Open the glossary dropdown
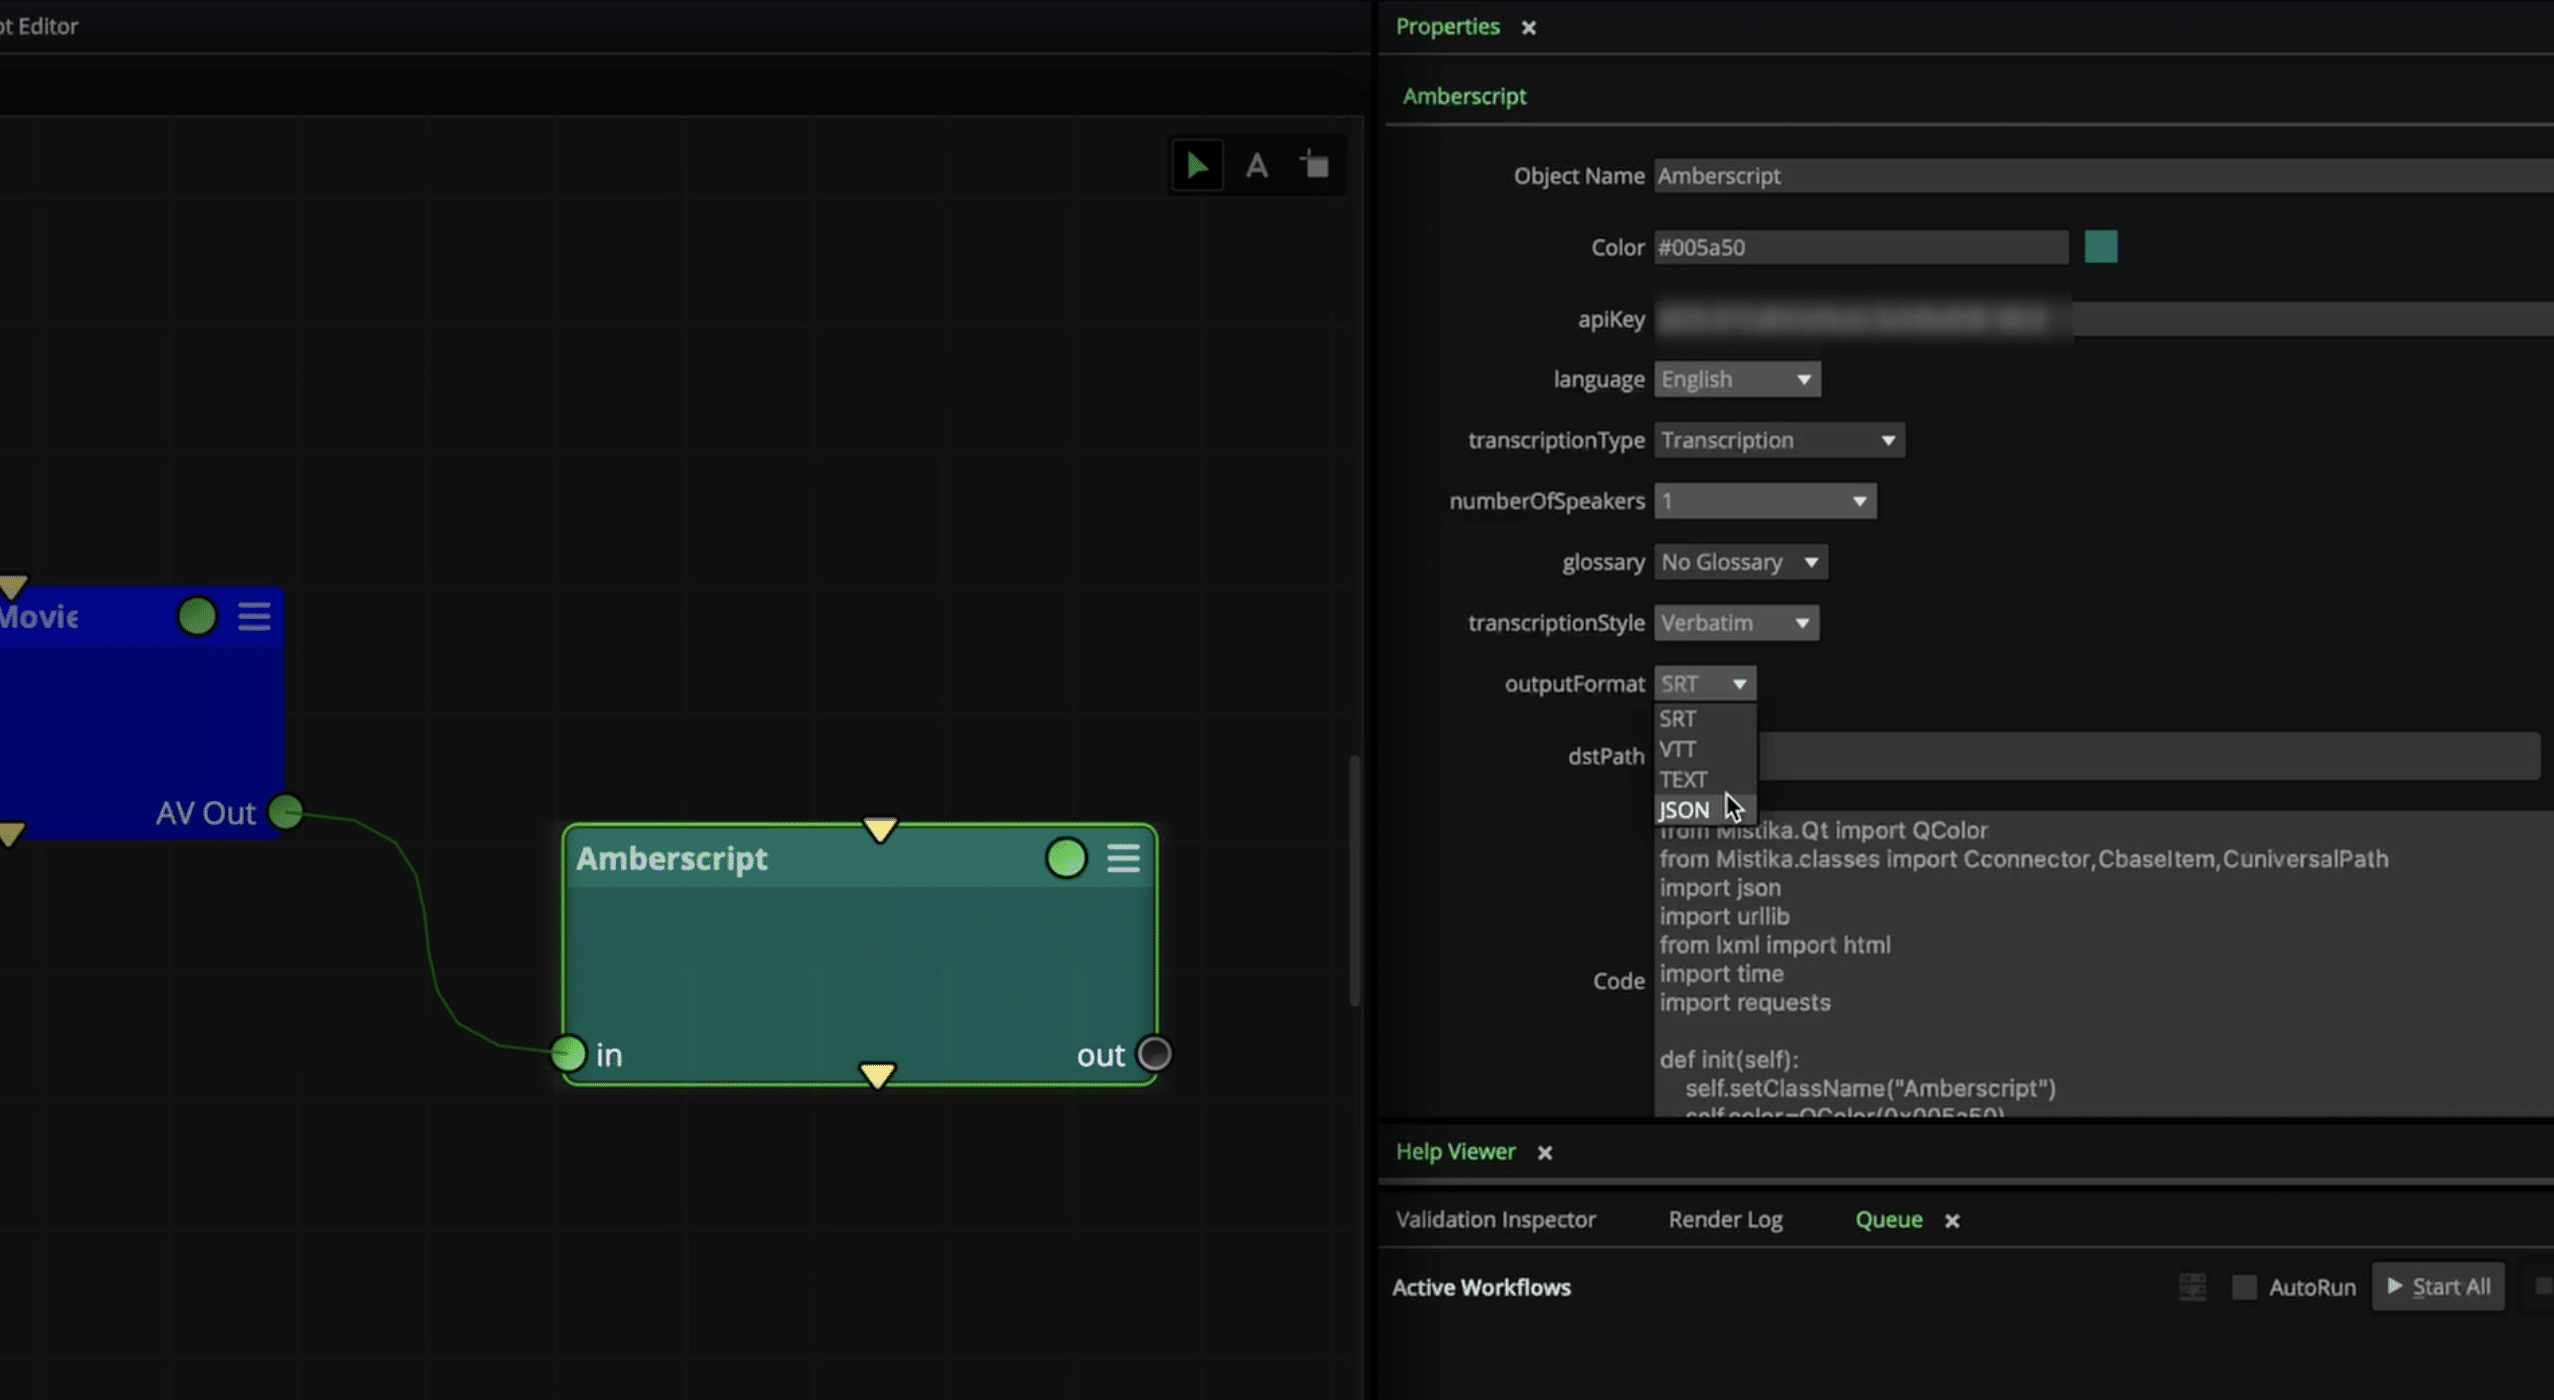 coord(1740,562)
